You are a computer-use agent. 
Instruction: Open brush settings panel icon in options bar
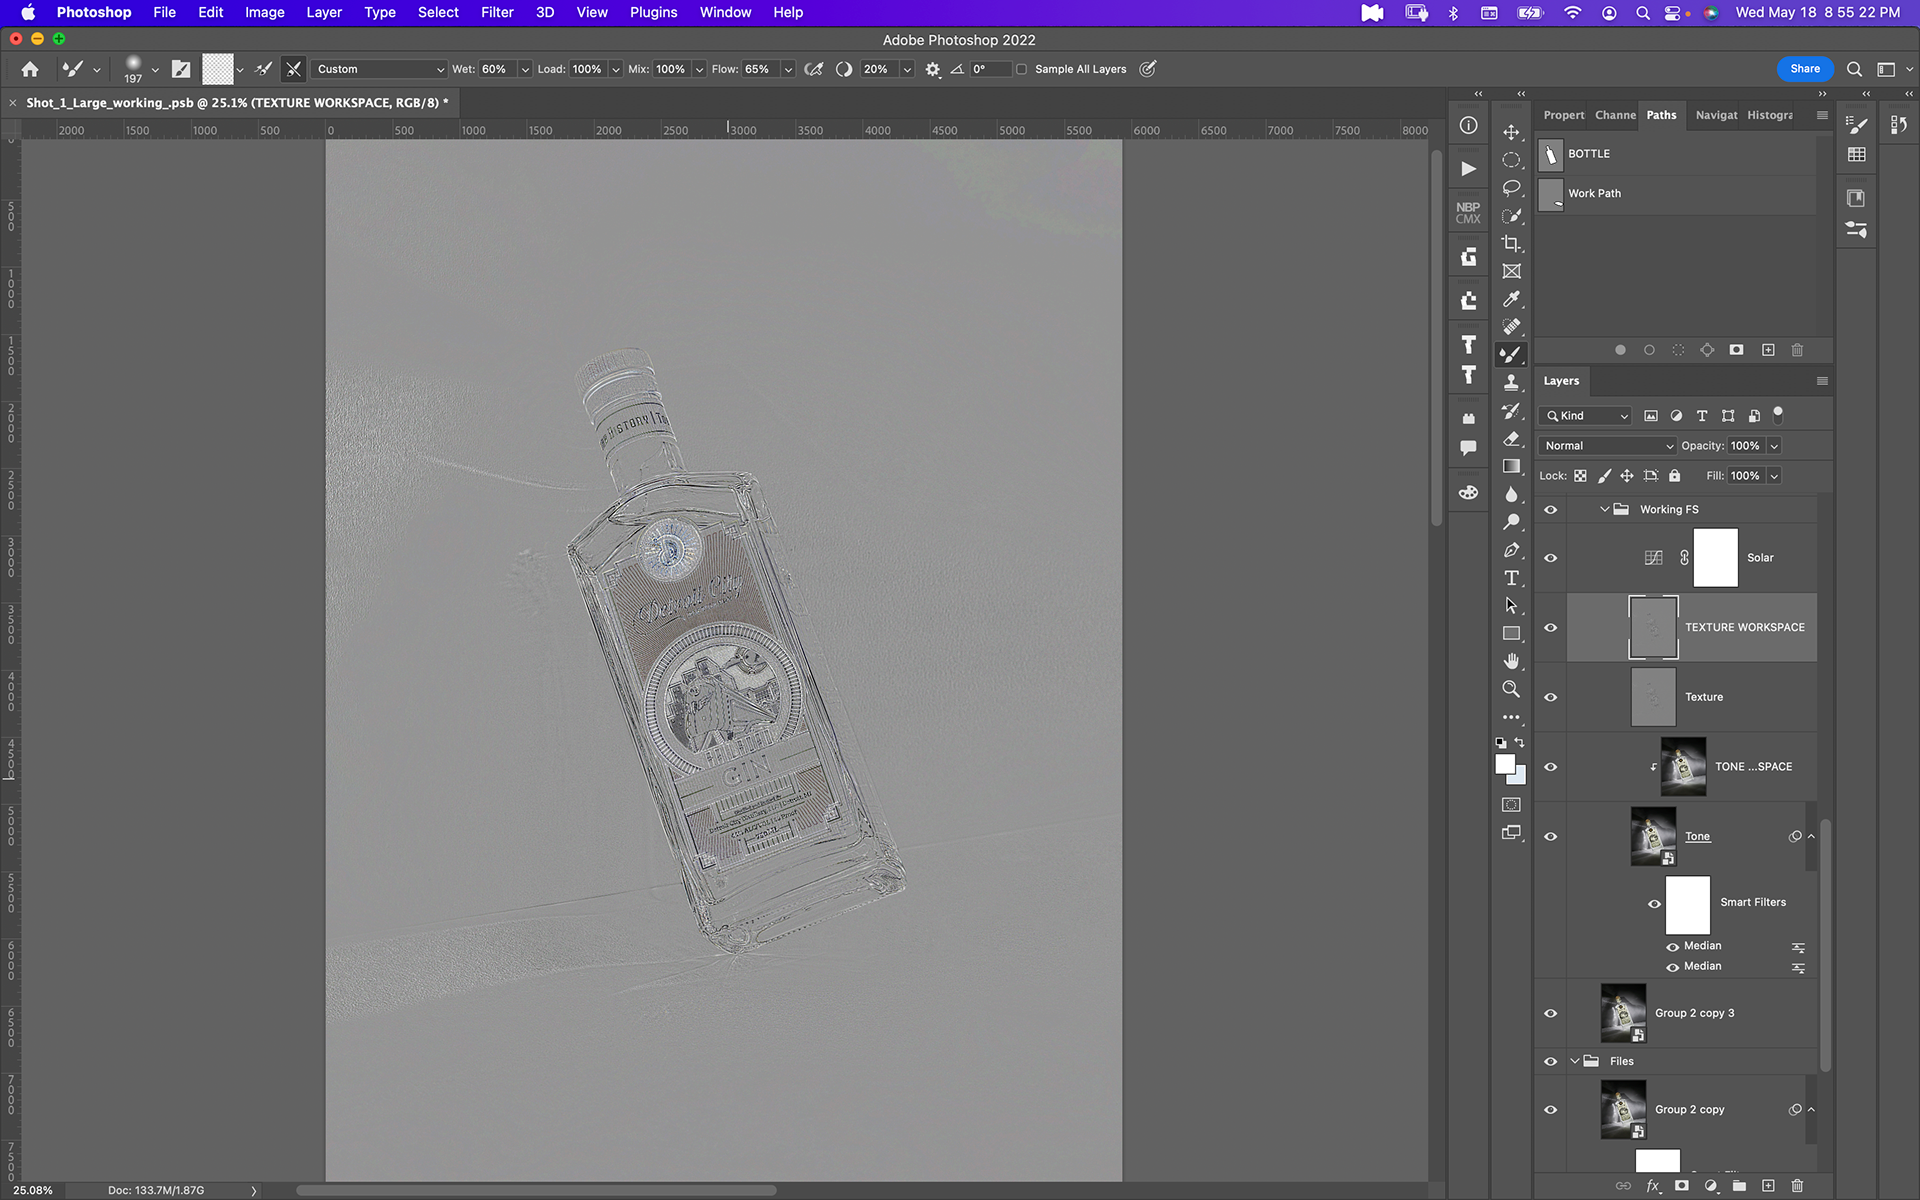coord(181,69)
